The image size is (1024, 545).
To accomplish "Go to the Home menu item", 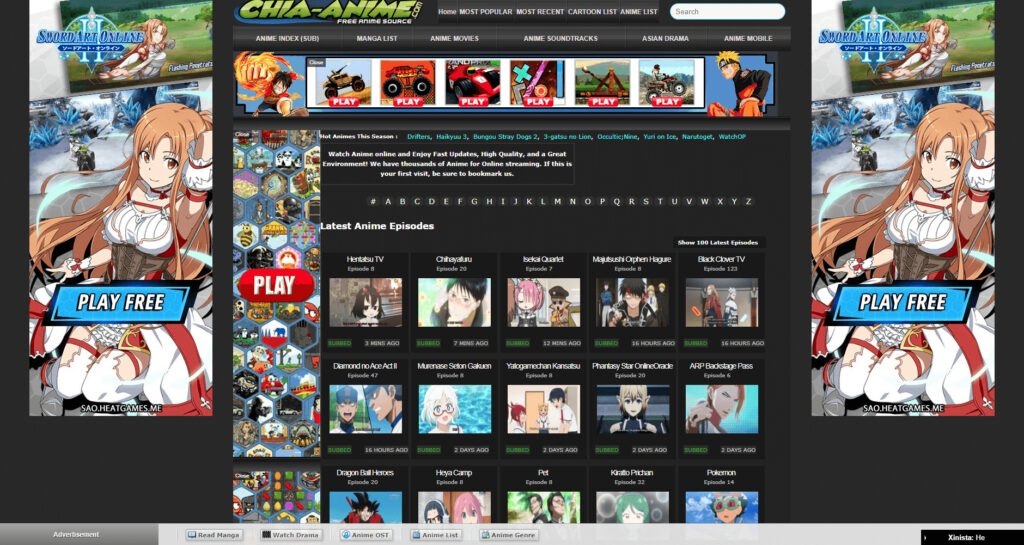I will tap(447, 12).
